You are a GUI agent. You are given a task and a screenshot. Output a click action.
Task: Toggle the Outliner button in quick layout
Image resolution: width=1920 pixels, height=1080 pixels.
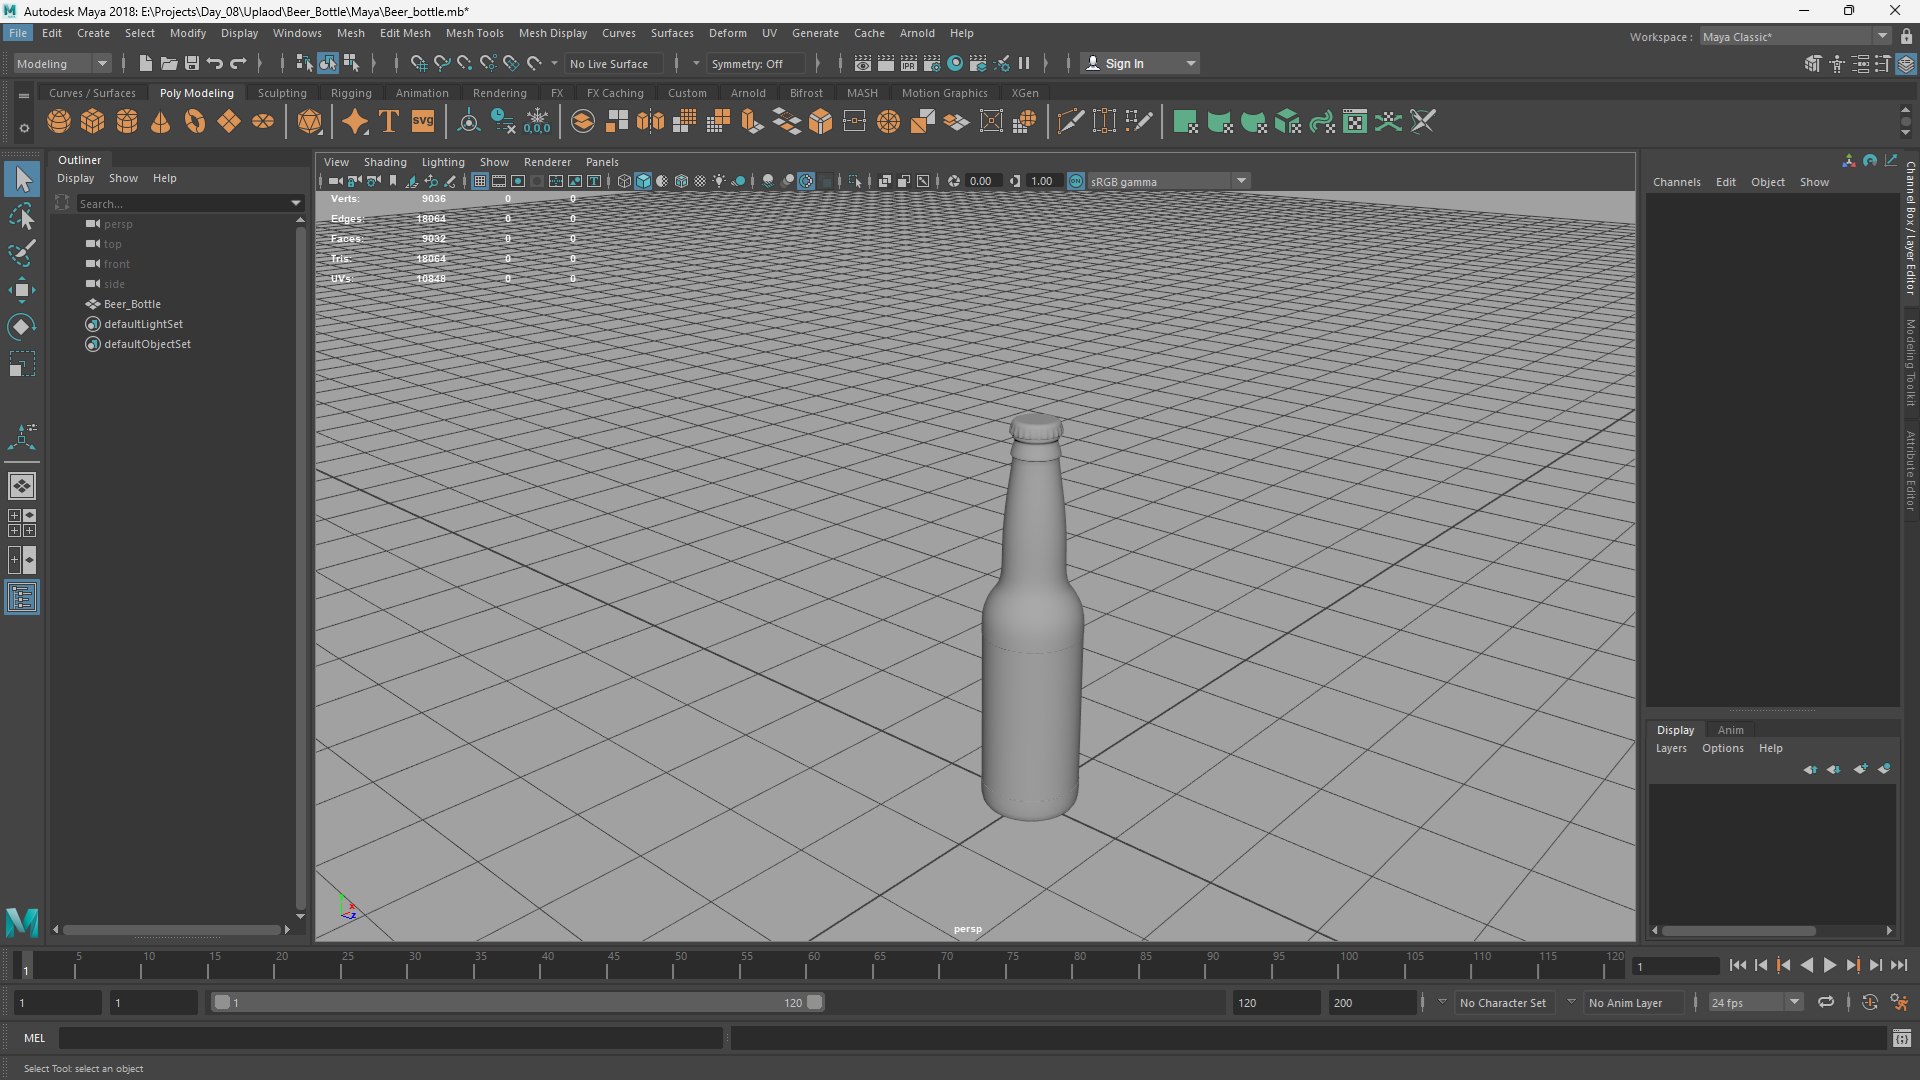[22, 598]
